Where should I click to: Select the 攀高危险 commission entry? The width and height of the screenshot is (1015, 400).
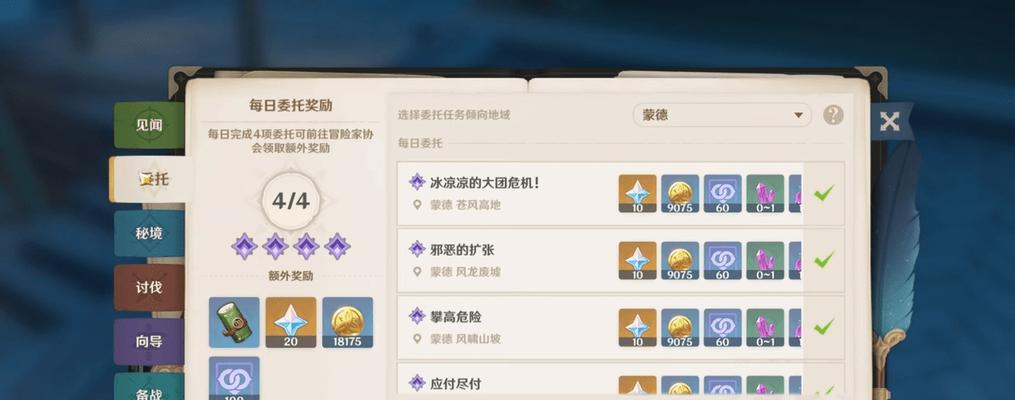click(621, 328)
